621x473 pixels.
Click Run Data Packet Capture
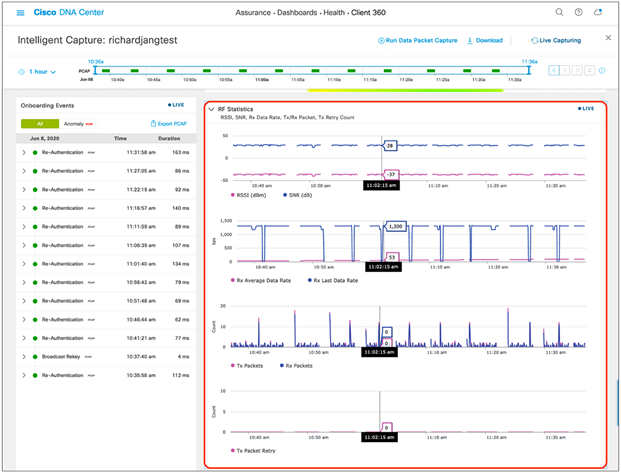[x=417, y=40]
